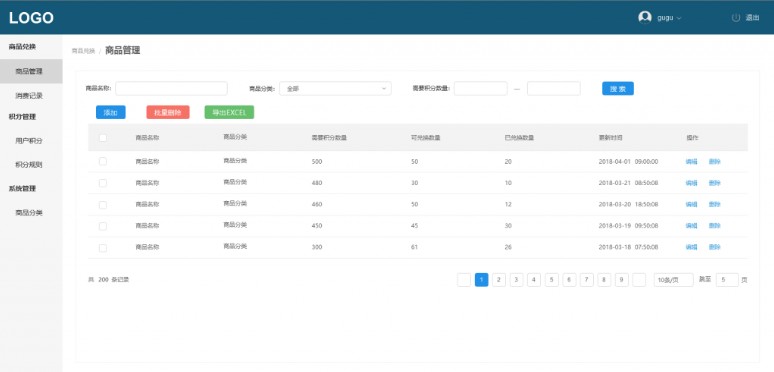Expand the gugu user dropdown arrow
The image size is (774, 372).
679,18
